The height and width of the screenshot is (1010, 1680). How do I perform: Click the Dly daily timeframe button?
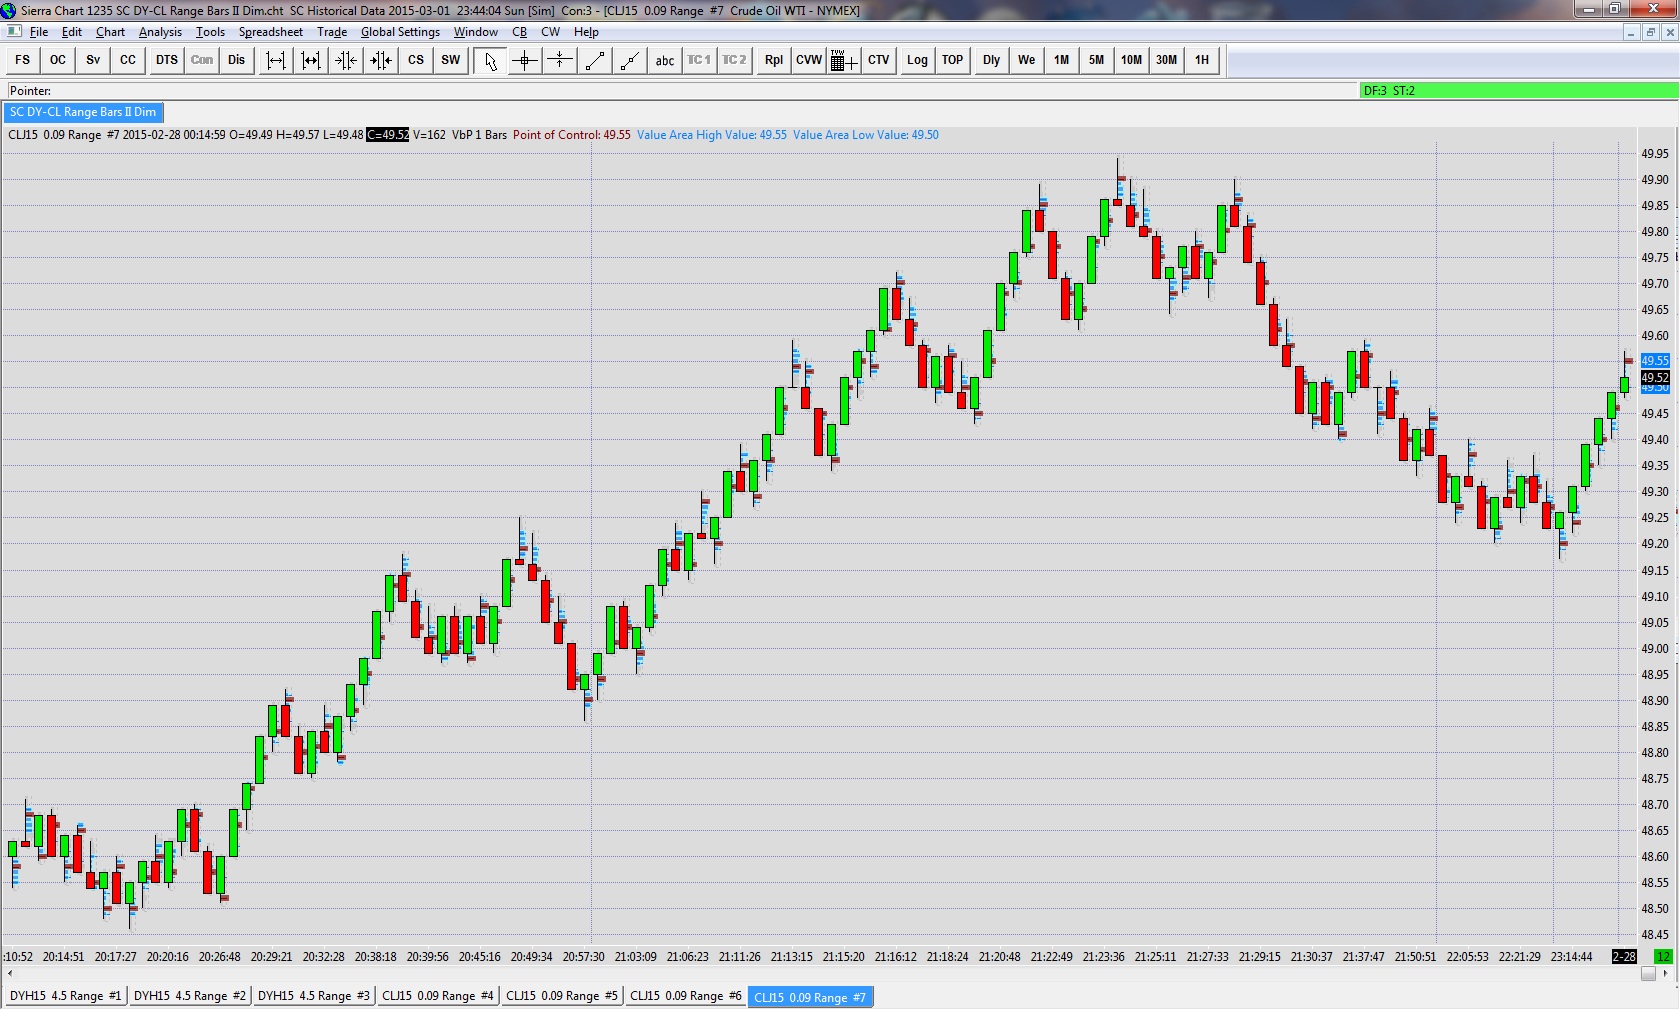coord(991,60)
